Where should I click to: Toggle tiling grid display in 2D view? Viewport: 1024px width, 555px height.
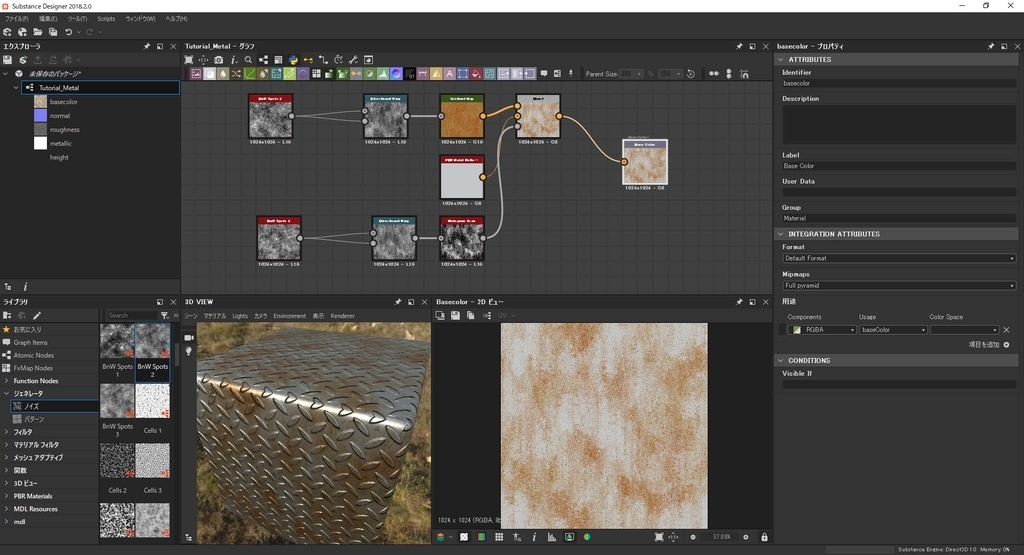[498, 537]
